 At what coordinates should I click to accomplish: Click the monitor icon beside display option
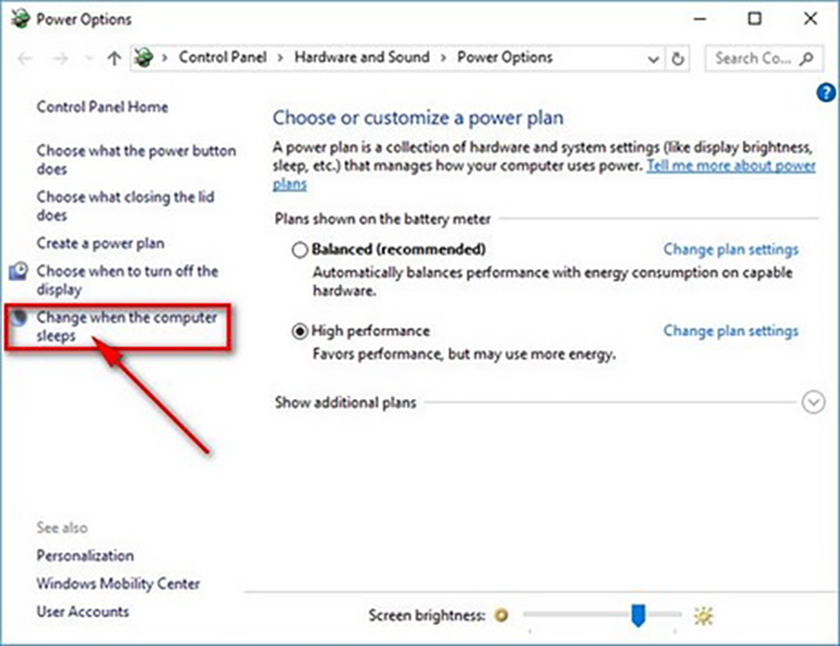(x=19, y=272)
